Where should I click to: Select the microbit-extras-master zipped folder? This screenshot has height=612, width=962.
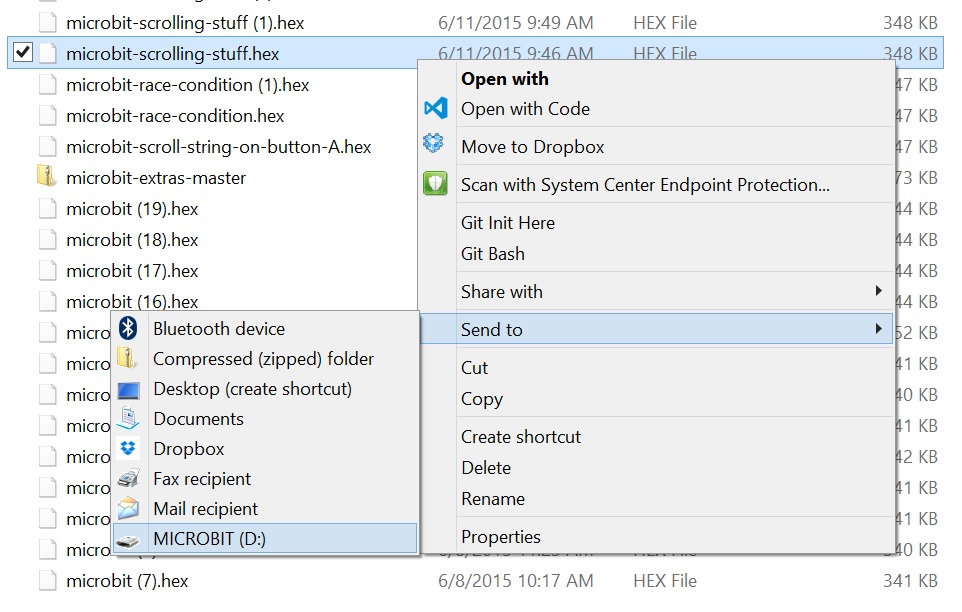(155, 178)
